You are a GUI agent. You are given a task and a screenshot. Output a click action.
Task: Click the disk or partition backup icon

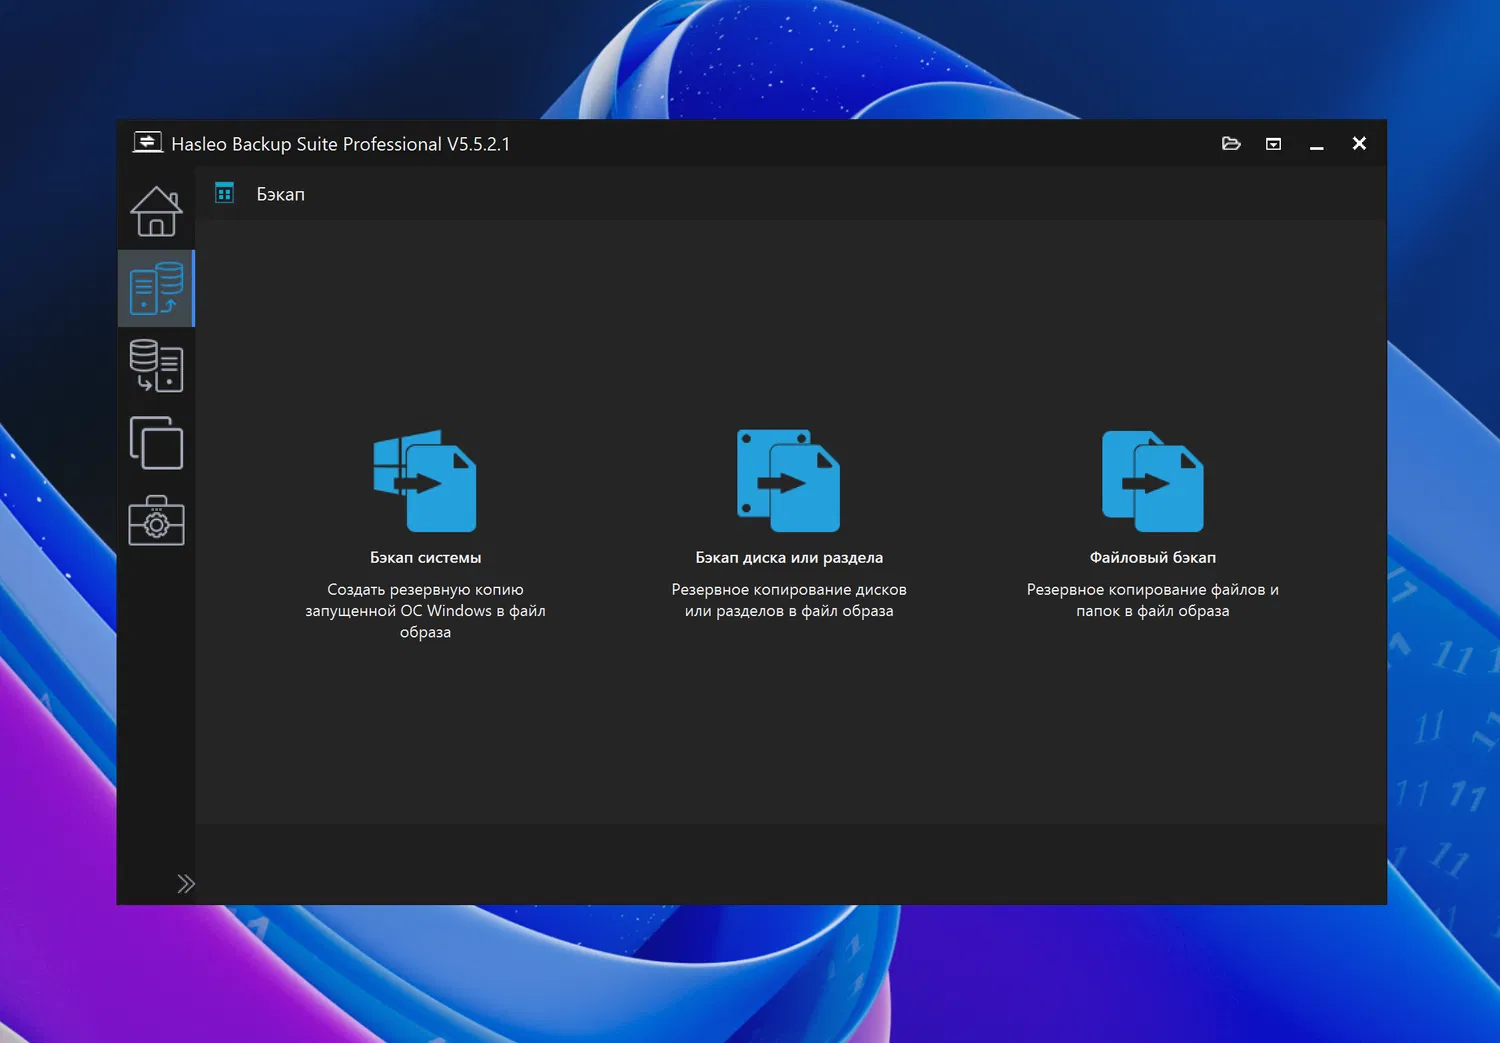(788, 481)
